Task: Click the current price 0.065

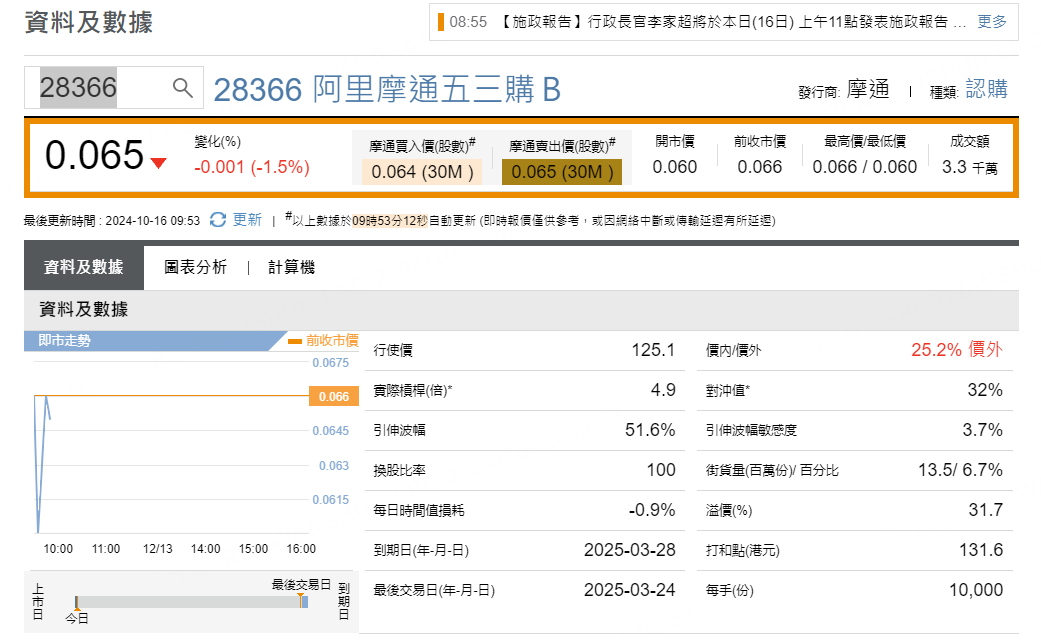Action: [94, 155]
